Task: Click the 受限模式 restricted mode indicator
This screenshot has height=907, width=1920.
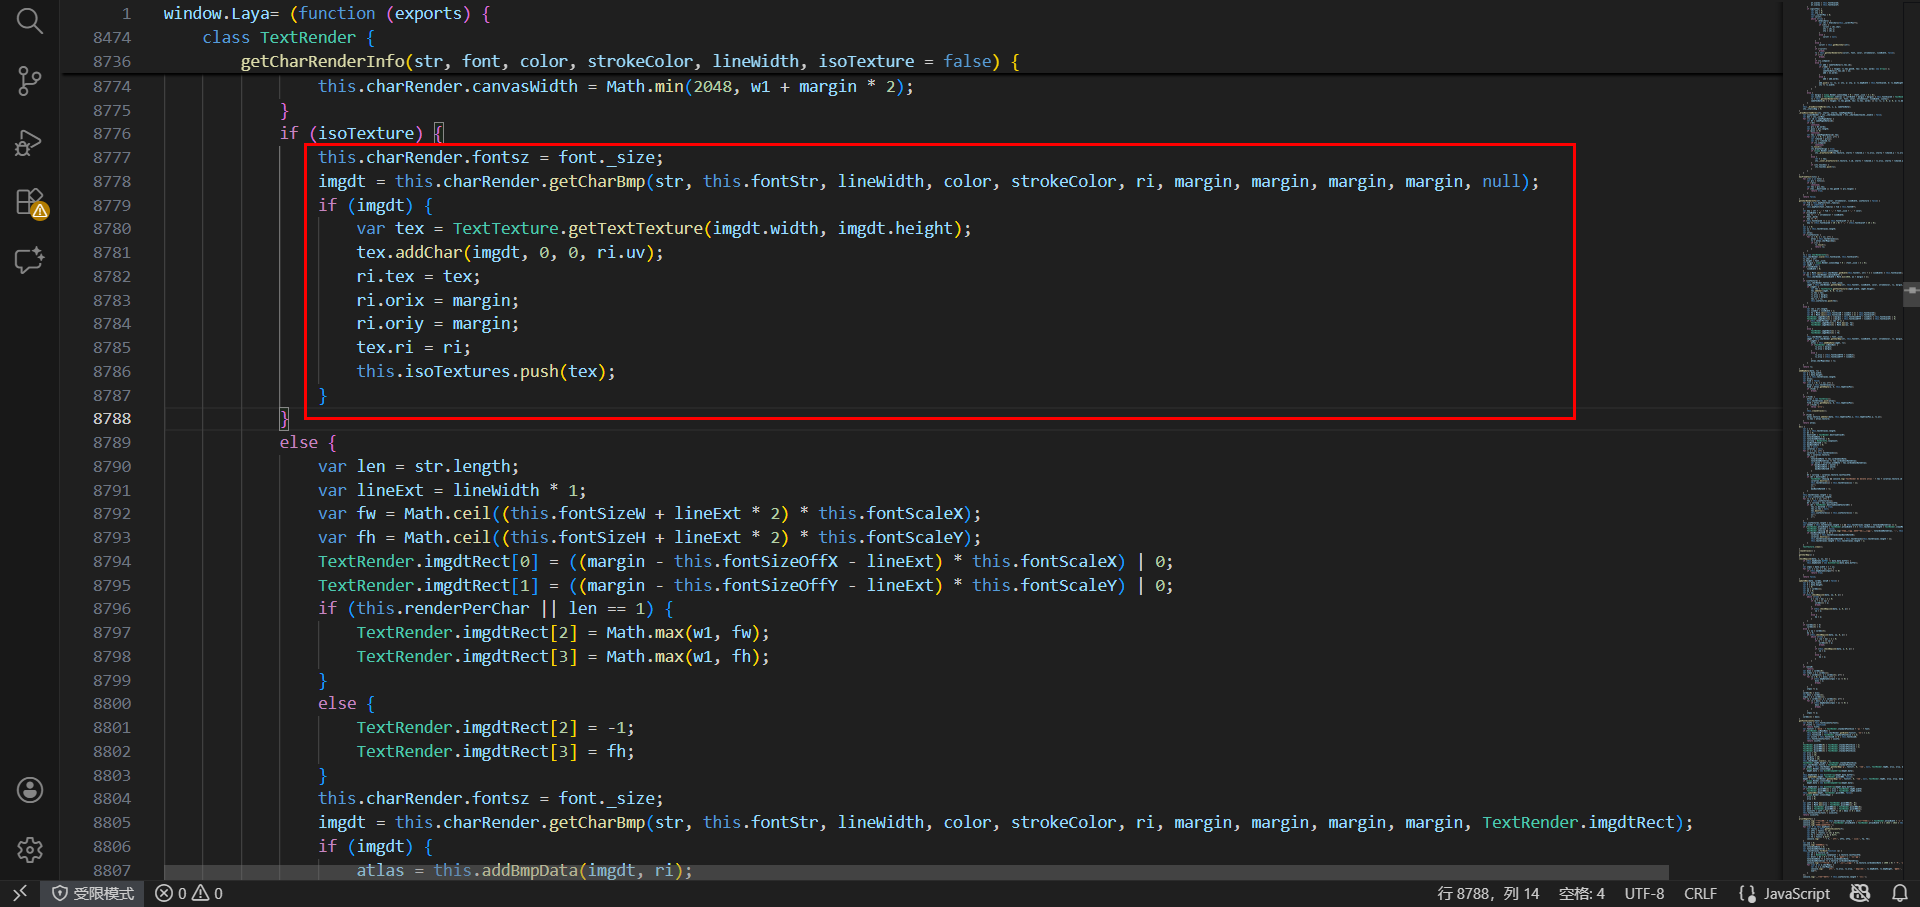Action: (93, 893)
